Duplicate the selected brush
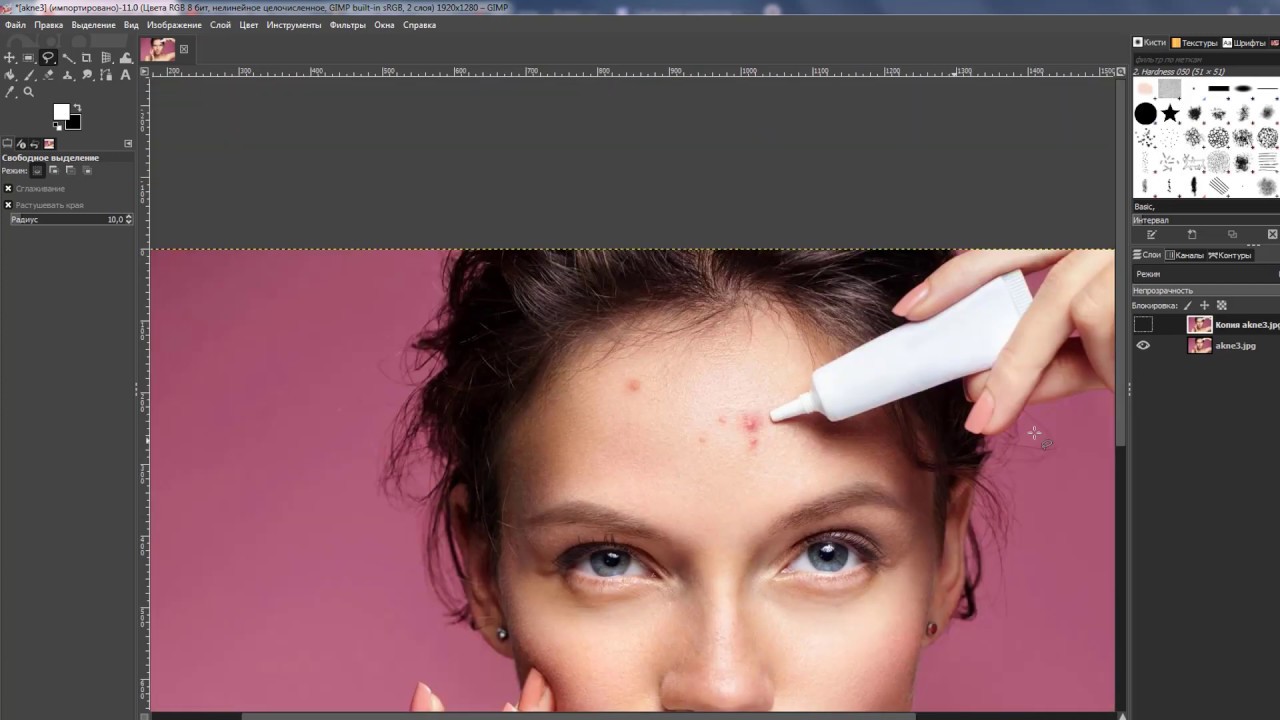1280x720 pixels. coord(1232,234)
